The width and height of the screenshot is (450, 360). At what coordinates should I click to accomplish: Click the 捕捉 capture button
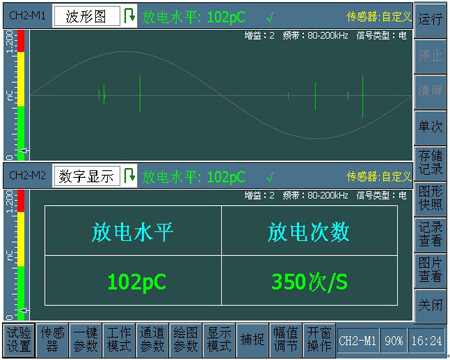coord(252,339)
